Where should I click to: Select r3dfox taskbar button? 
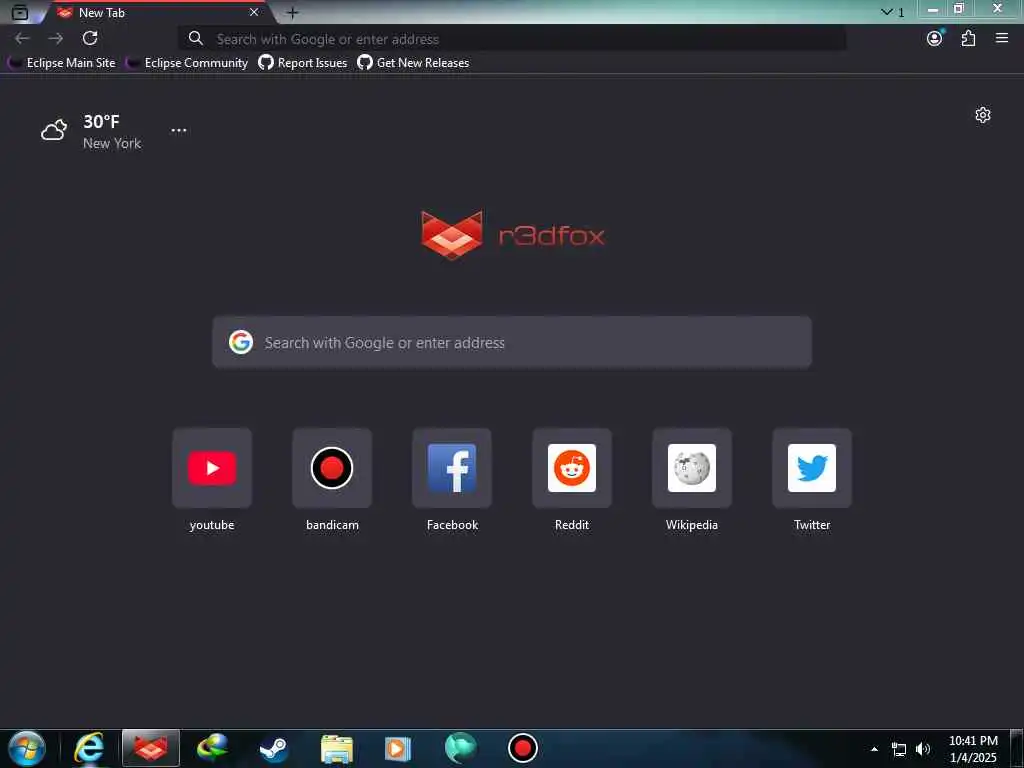coord(151,748)
